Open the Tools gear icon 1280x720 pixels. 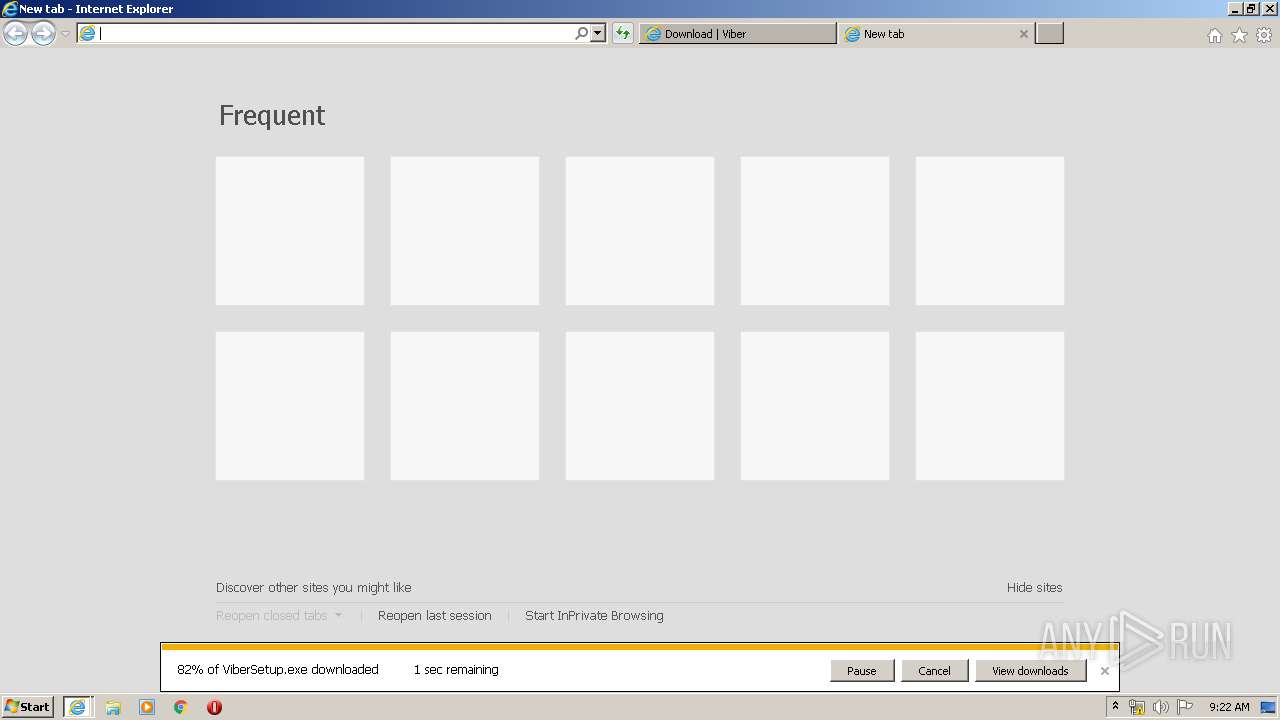tap(1264, 35)
